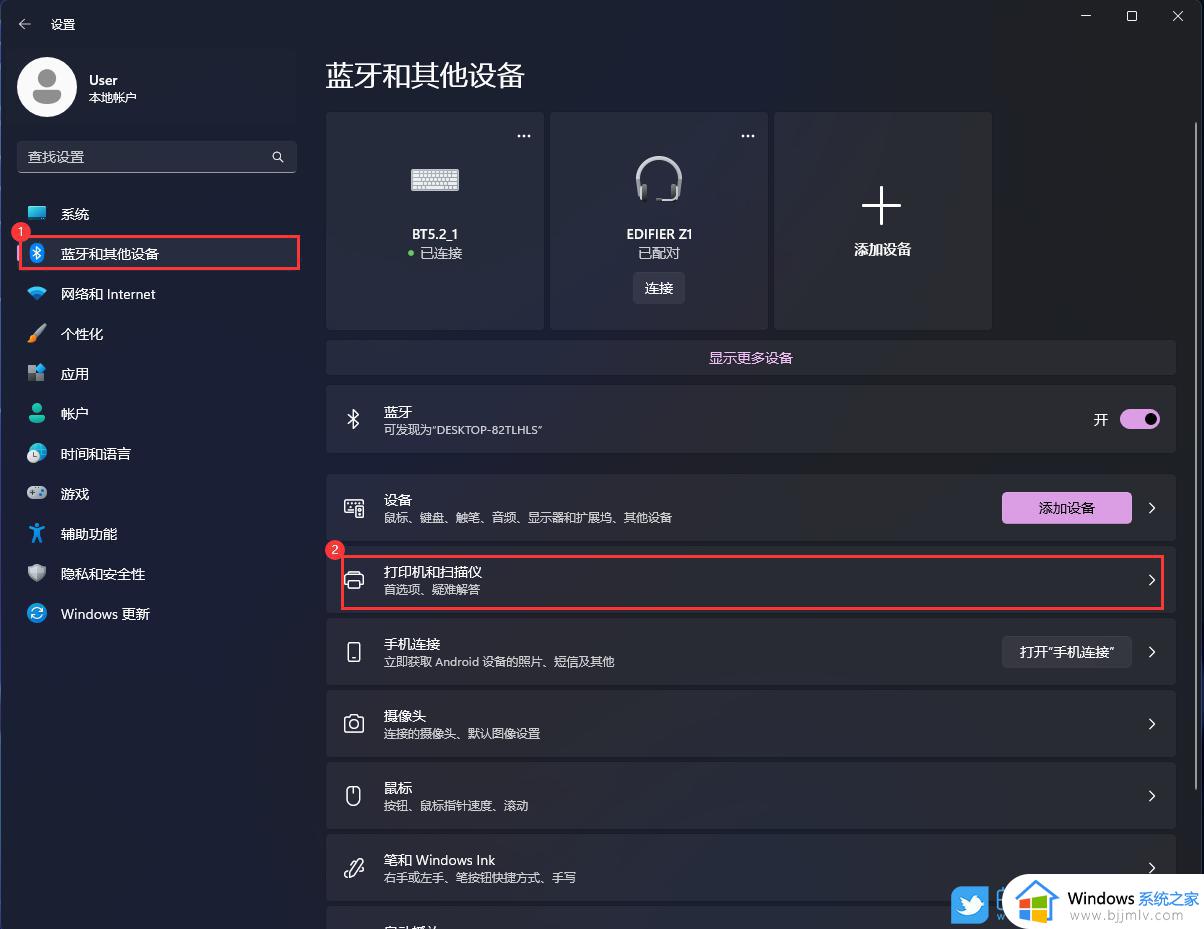Click the back arrow in Settings header
This screenshot has width=1204, height=929.
coord(25,24)
